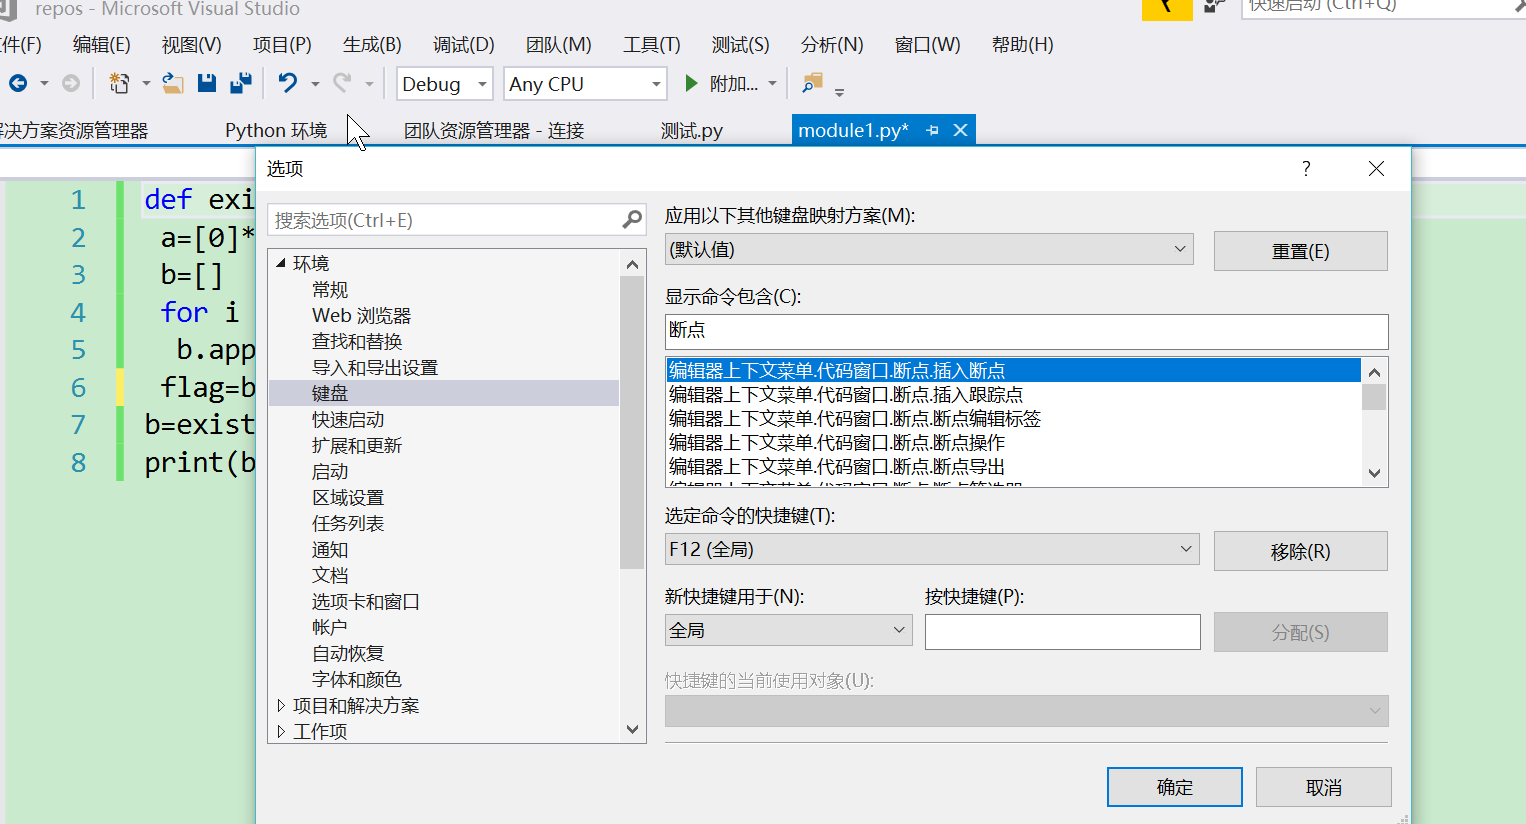1526x824 pixels.
Task: Select the 选项卡和窗口 tree item
Action: click(366, 601)
